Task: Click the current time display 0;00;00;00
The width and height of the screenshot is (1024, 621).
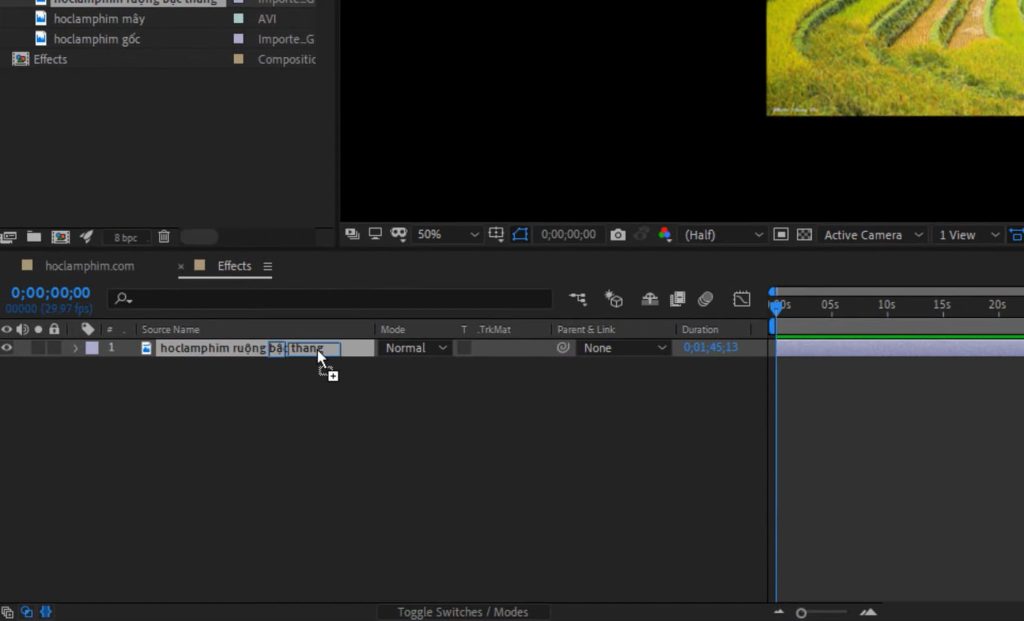Action: 50,292
